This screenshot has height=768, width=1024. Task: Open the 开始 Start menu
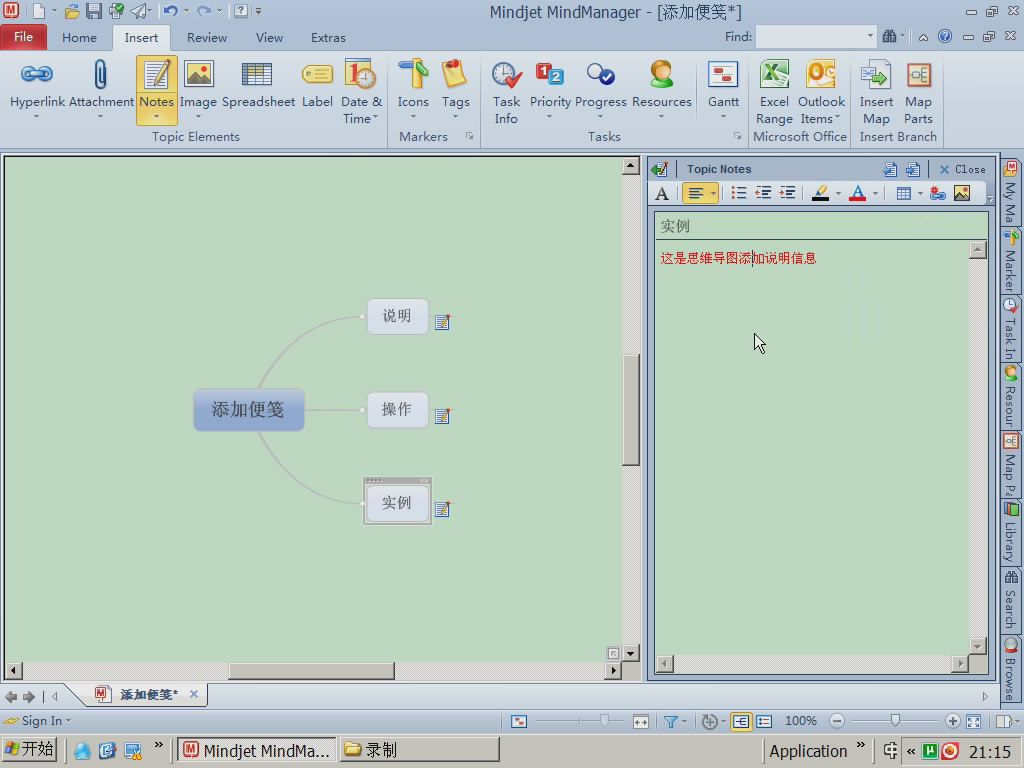pyautogui.click(x=30, y=749)
